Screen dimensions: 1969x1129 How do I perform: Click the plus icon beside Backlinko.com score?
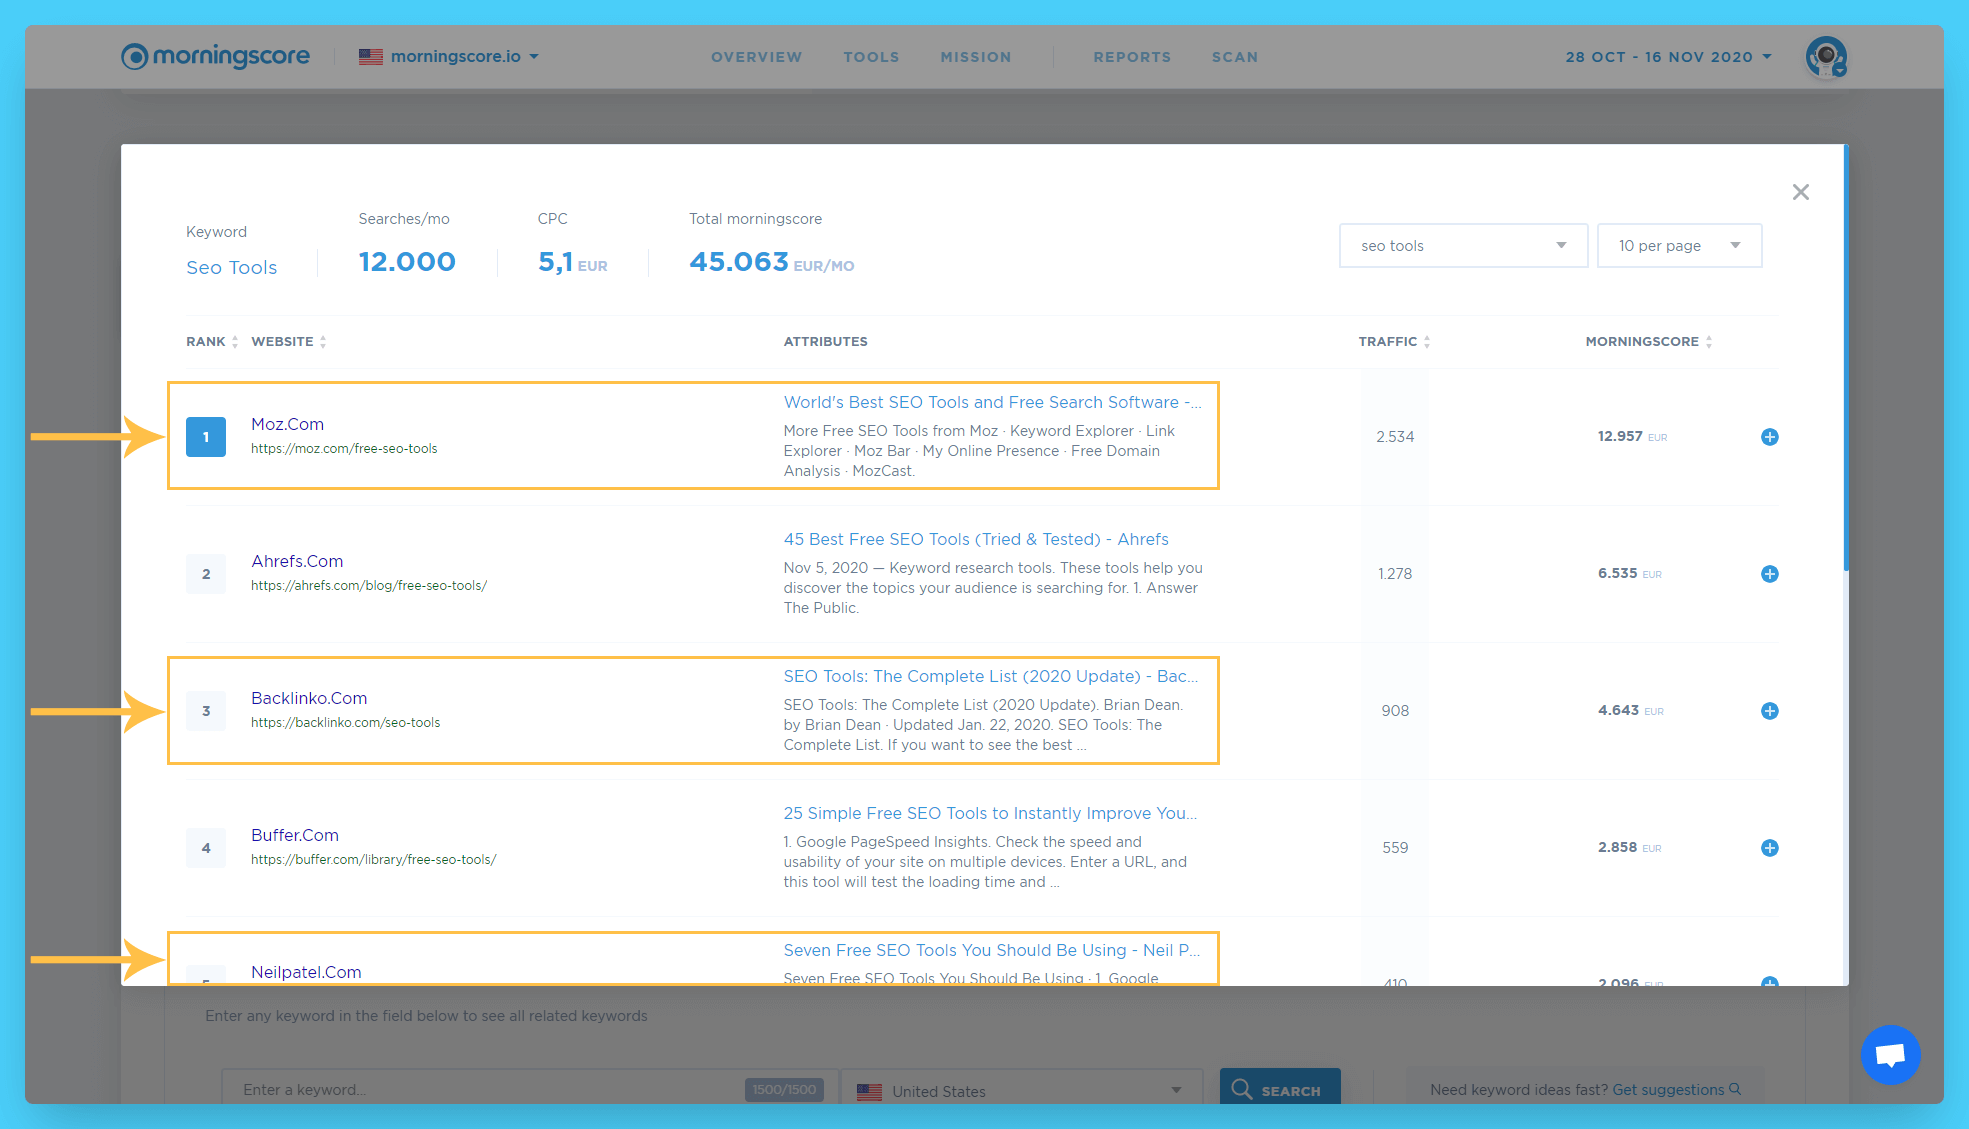(x=1769, y=711)
